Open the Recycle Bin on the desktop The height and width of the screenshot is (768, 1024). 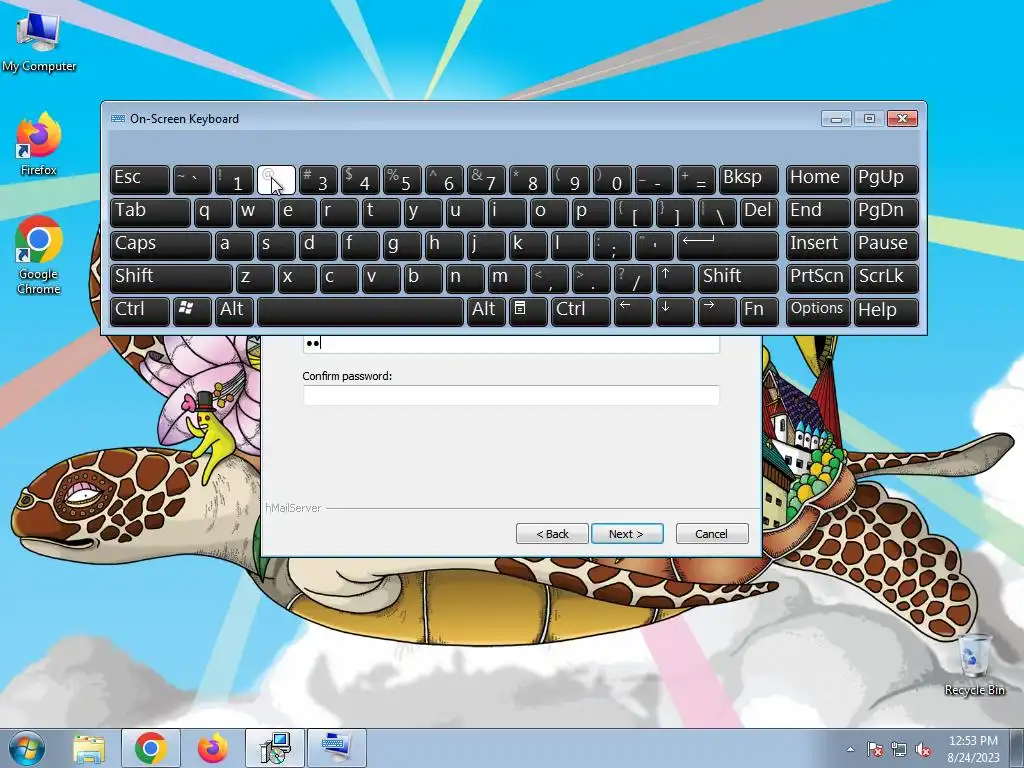[x=974, y=664]
